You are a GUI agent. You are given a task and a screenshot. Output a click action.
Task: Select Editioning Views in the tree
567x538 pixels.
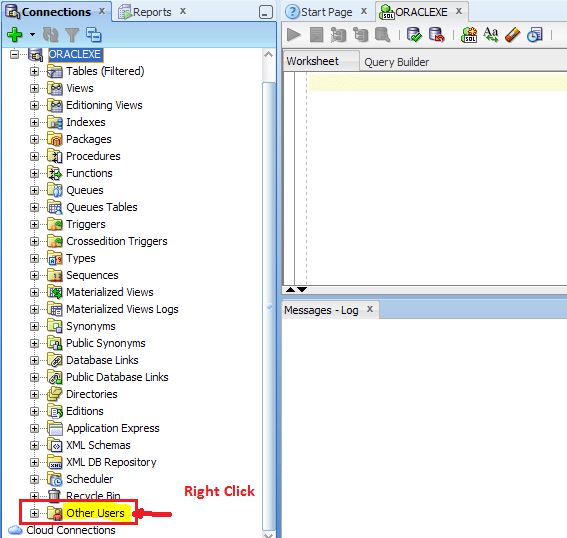[x=104, y=105]
